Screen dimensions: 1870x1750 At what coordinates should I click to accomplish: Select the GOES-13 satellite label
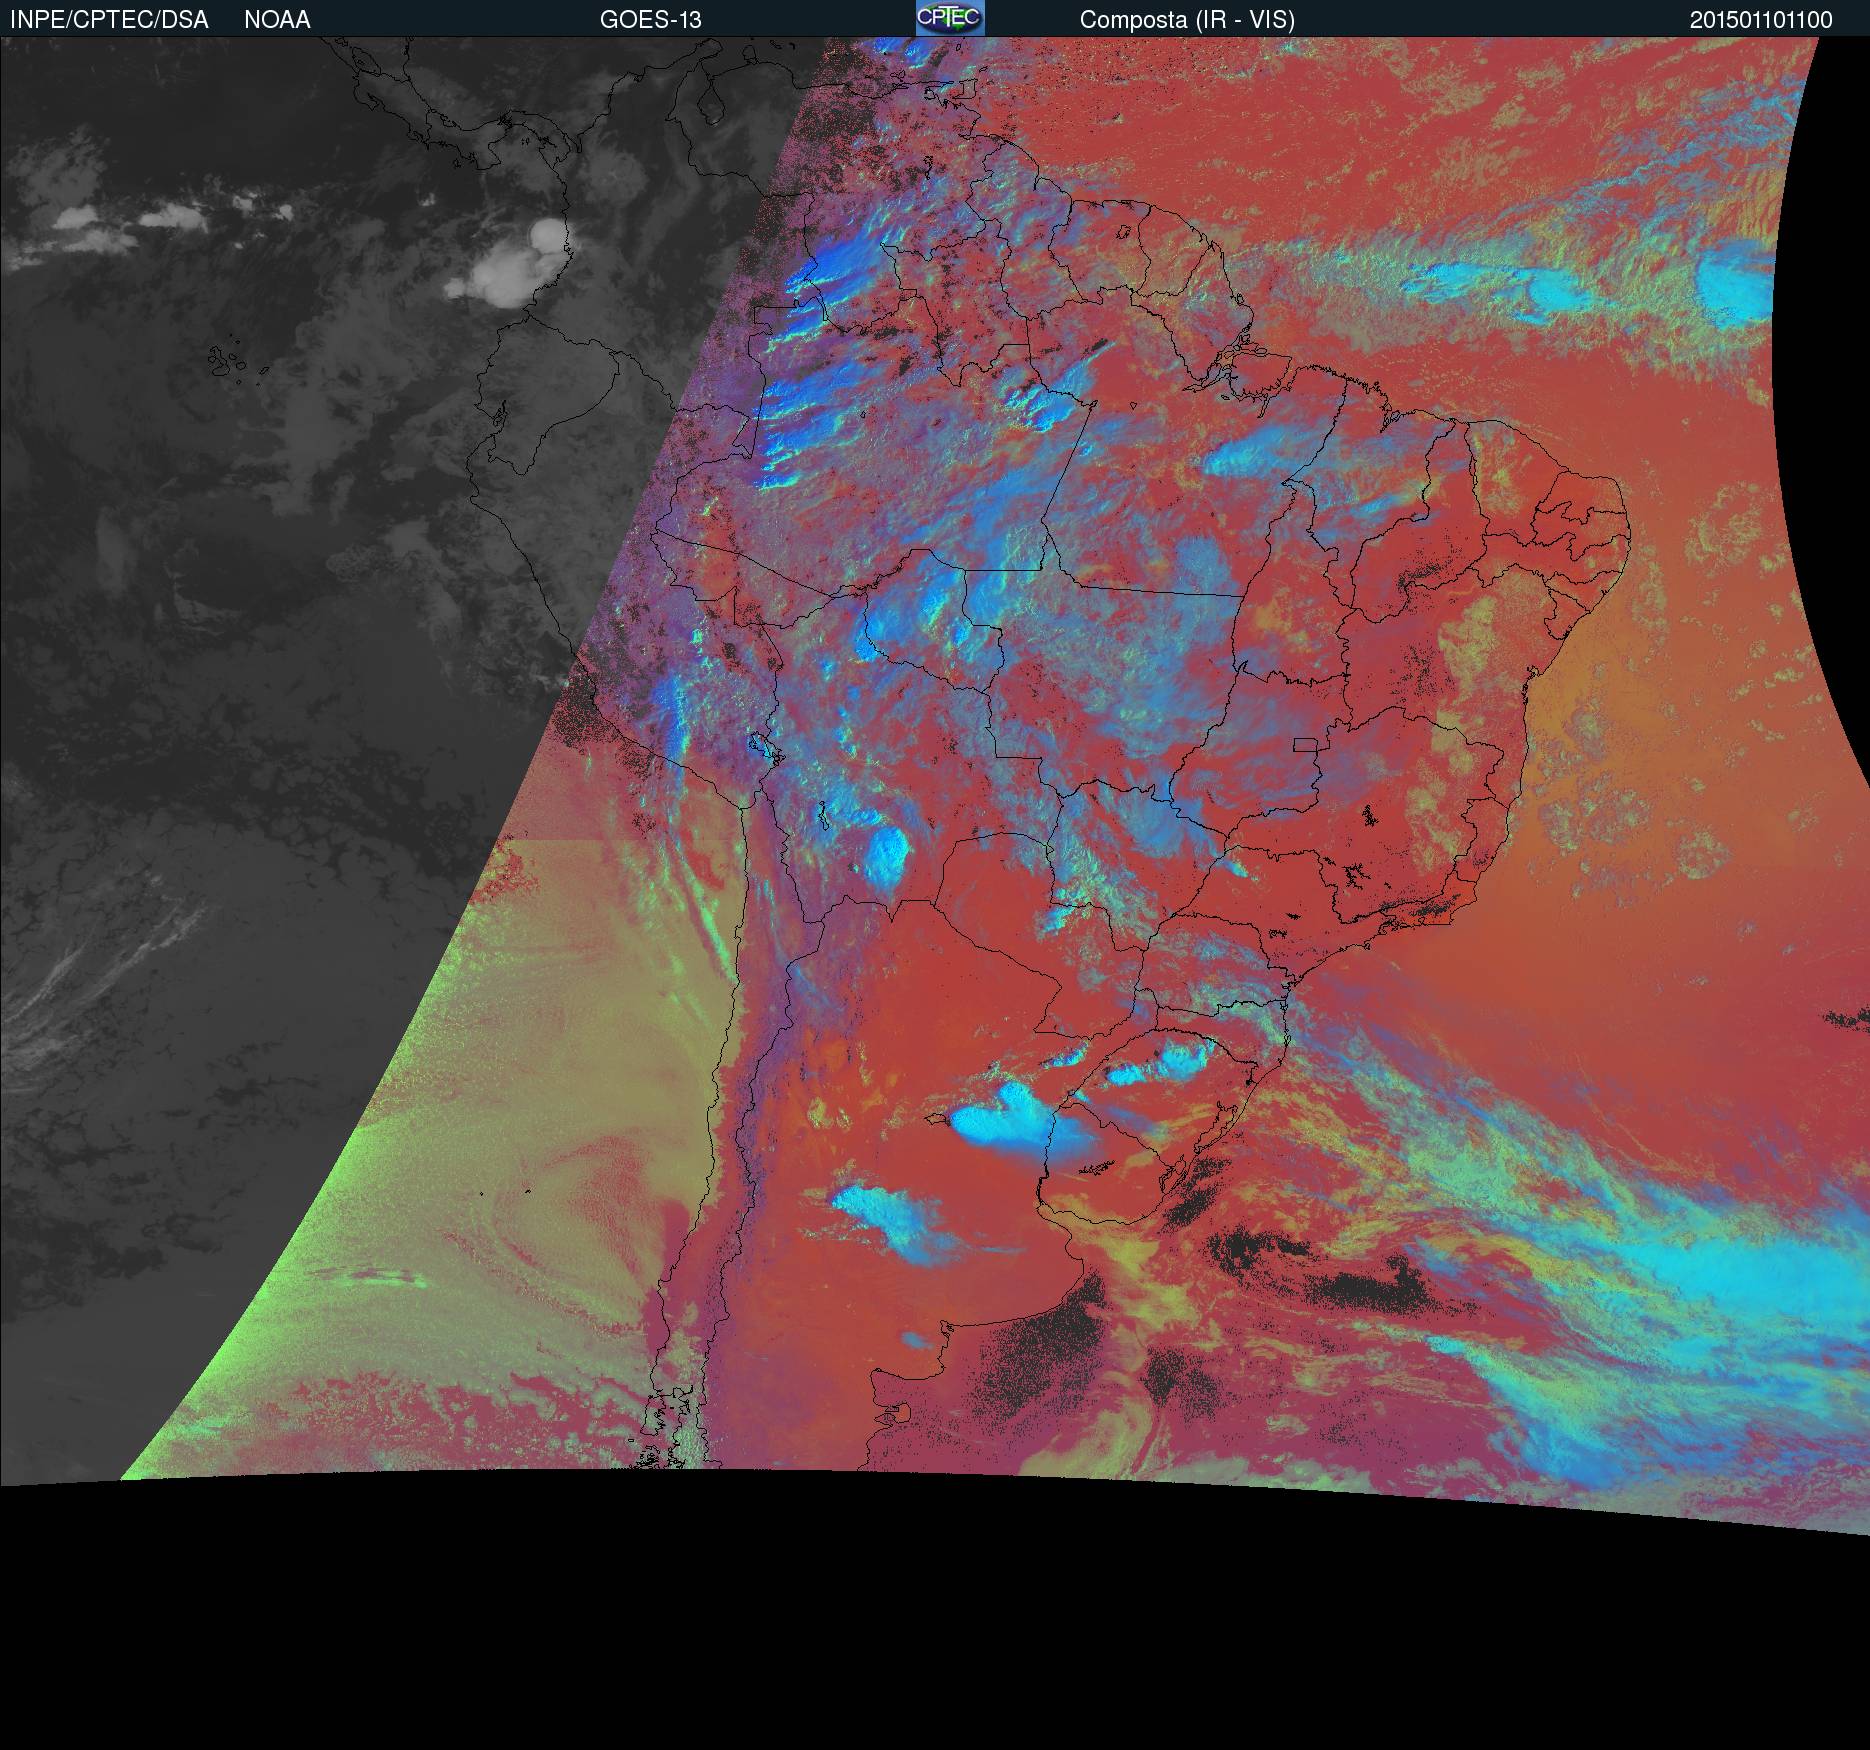click(650, 20)
